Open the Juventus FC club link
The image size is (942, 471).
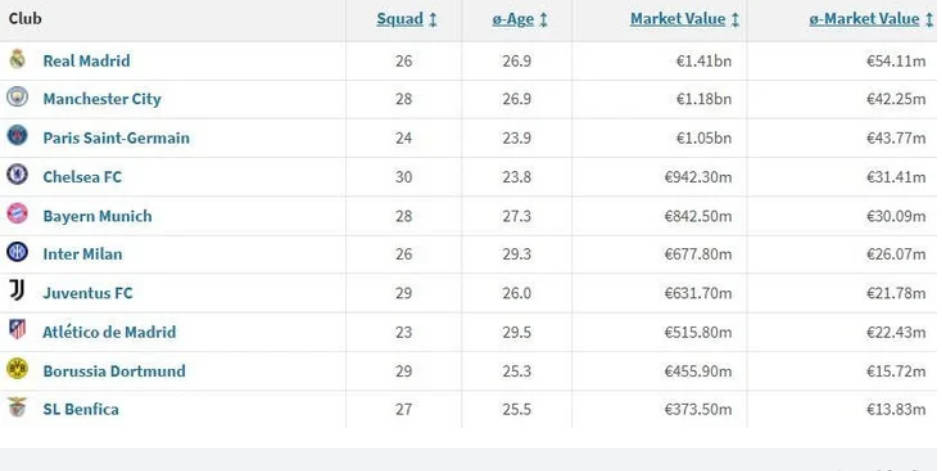[88, 293]
